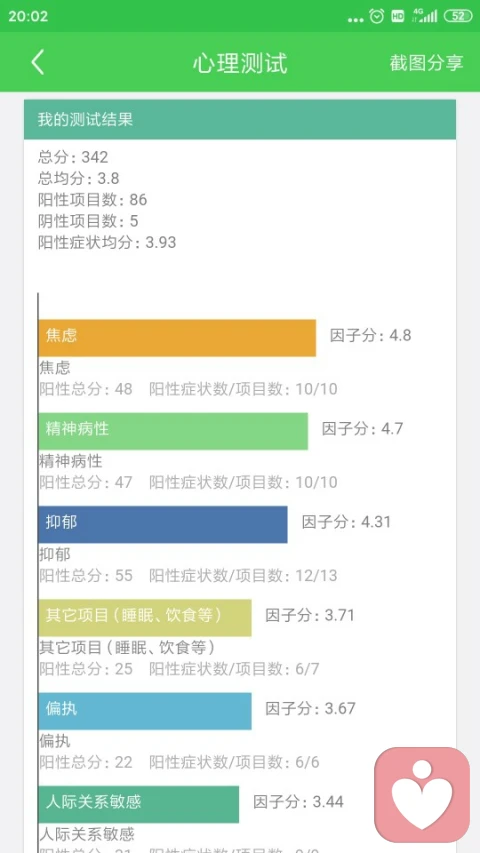Tap the alarm clock status icon
Viewport: 480px width, 853px height.
[377, 16]
